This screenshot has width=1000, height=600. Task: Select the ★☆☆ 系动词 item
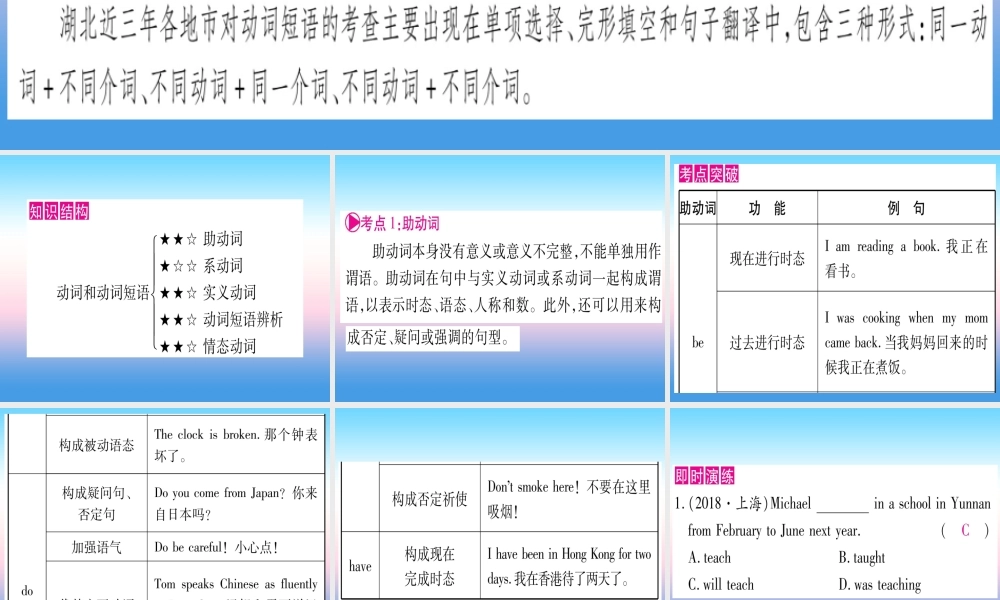(201, 266)
